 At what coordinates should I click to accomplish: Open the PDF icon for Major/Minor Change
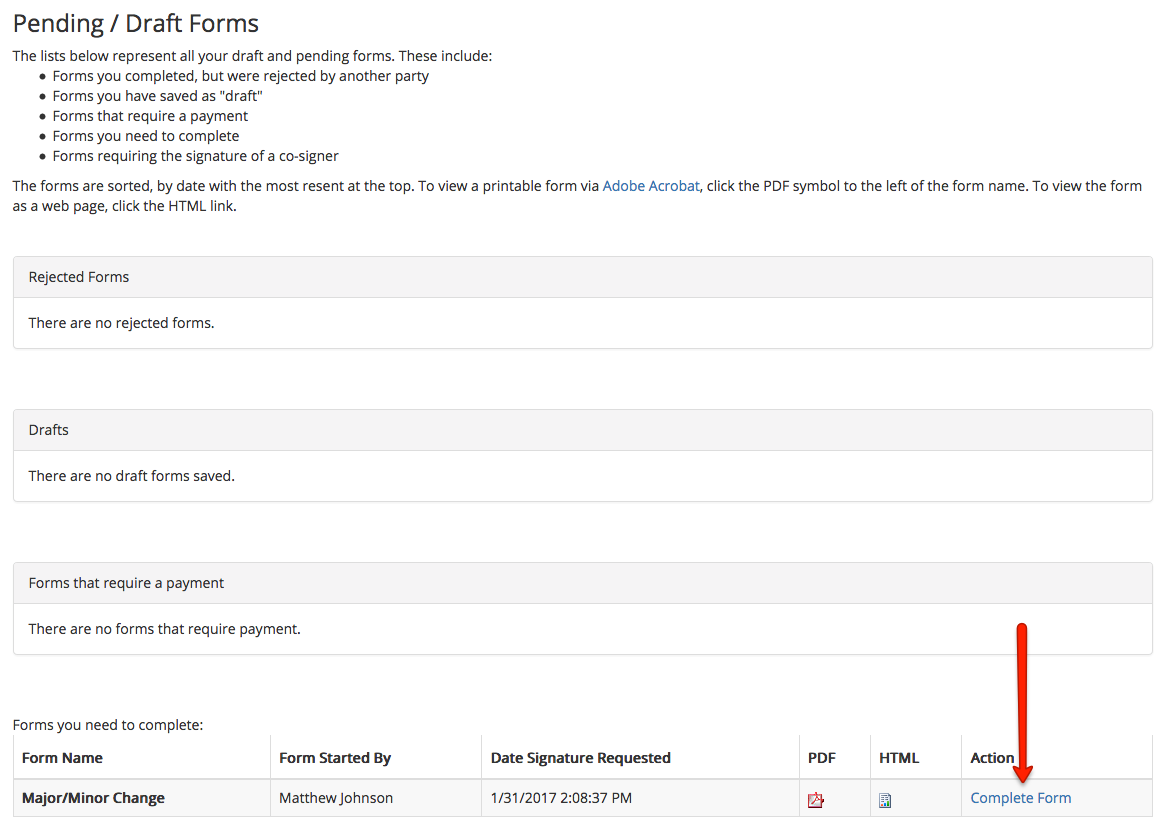coord(816,800)
